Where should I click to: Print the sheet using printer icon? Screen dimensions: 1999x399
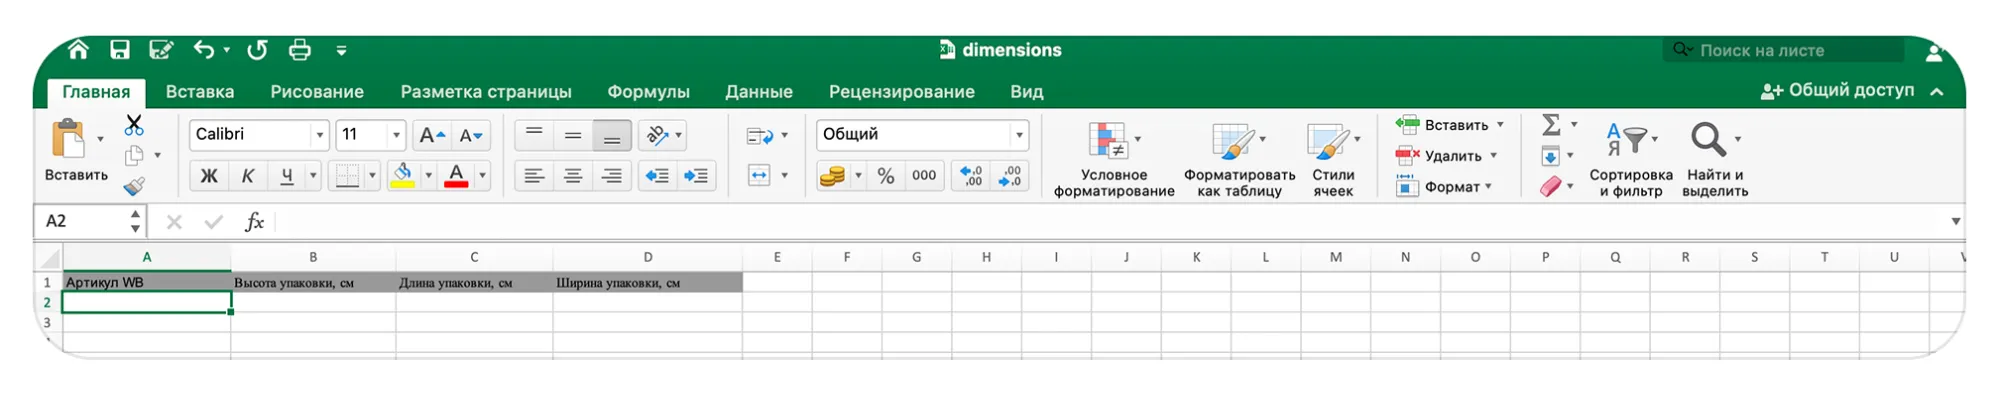tap(299, 50)
